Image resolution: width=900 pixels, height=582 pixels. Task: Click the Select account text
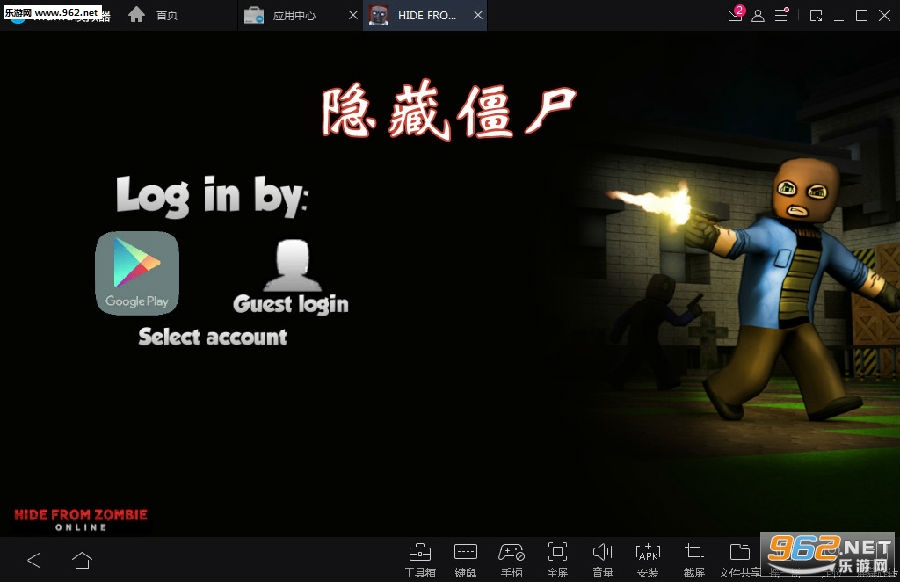[x=213, y=337]
